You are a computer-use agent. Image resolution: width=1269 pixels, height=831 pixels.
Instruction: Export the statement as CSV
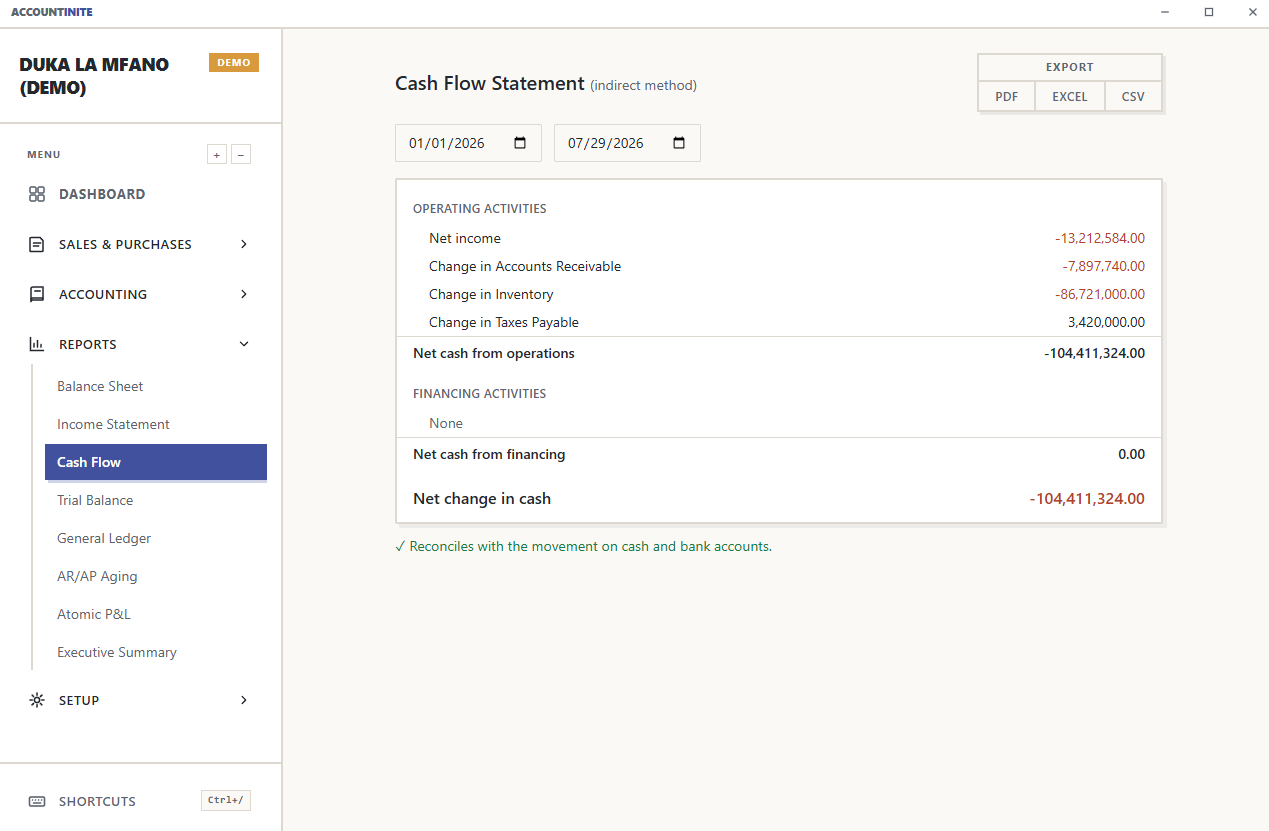pos(1133,97)
